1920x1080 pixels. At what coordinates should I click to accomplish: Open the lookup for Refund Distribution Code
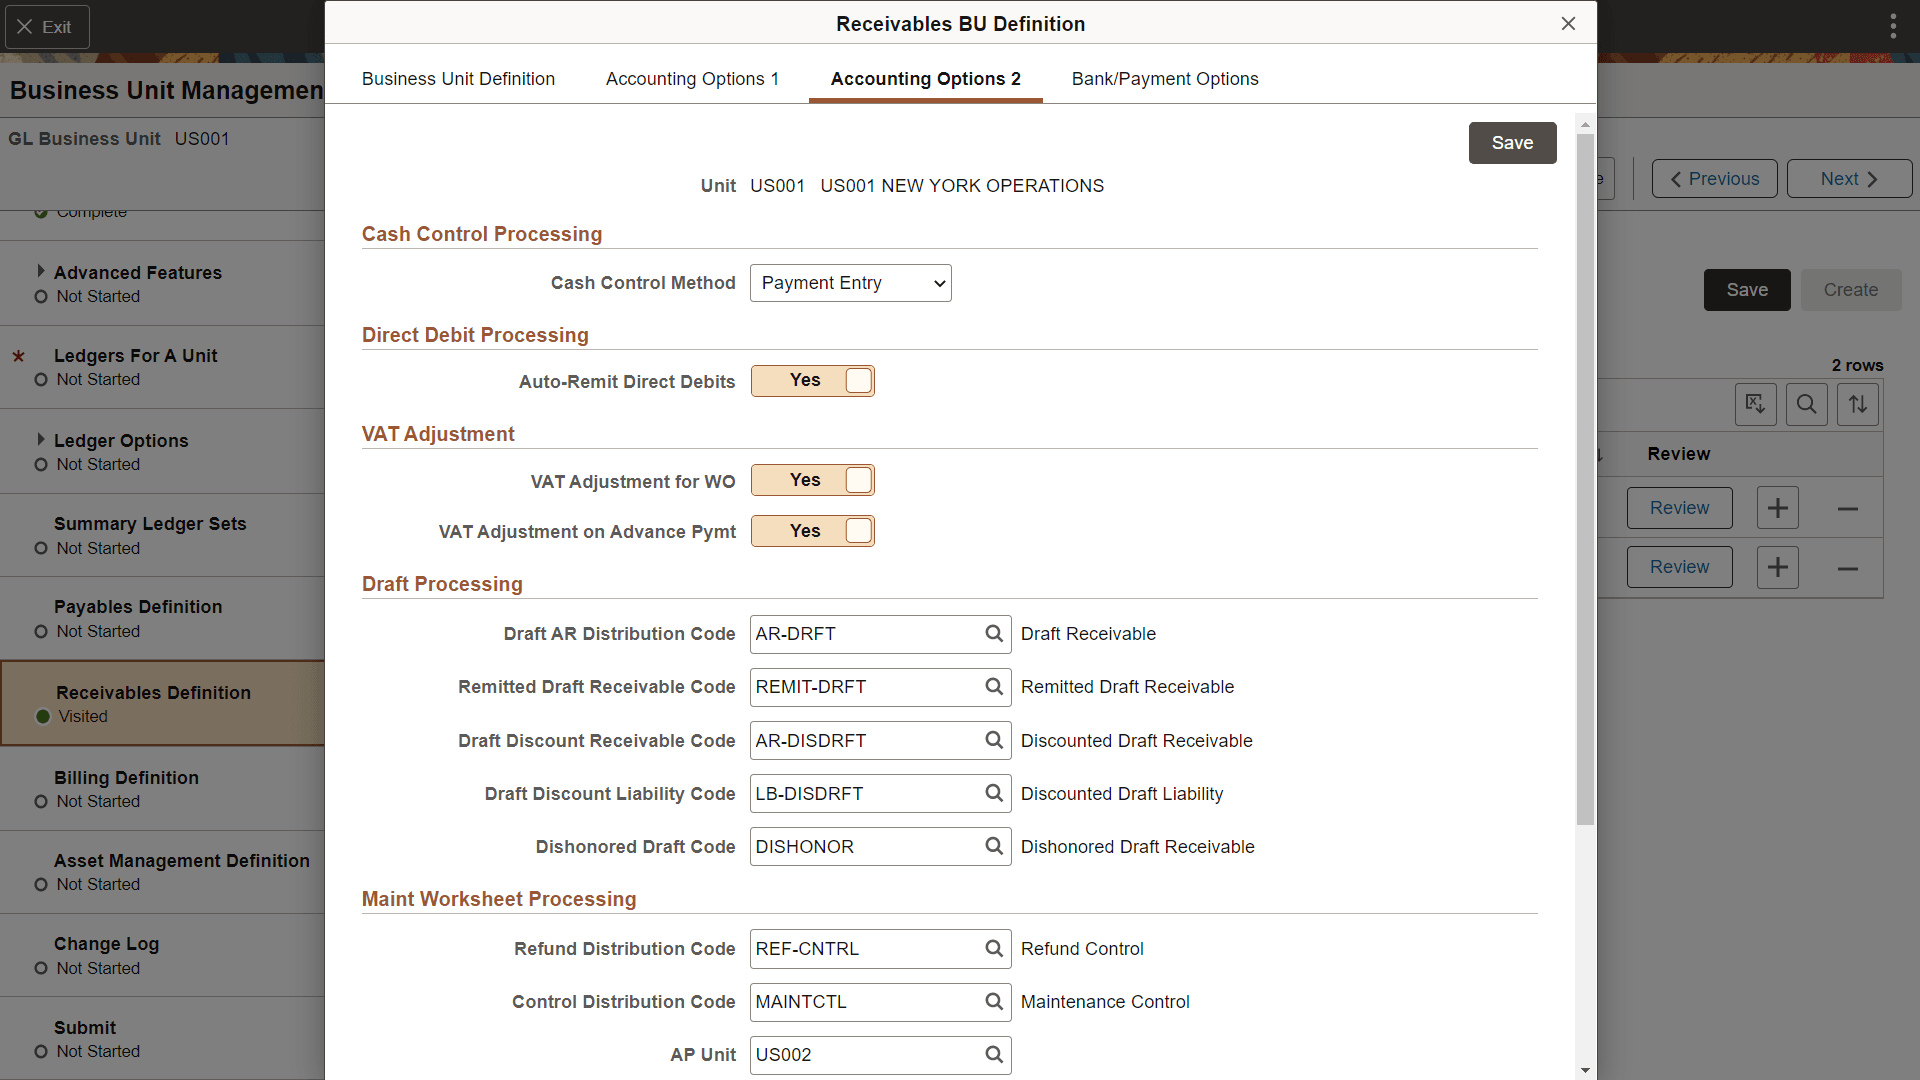[x=993, y=948]
